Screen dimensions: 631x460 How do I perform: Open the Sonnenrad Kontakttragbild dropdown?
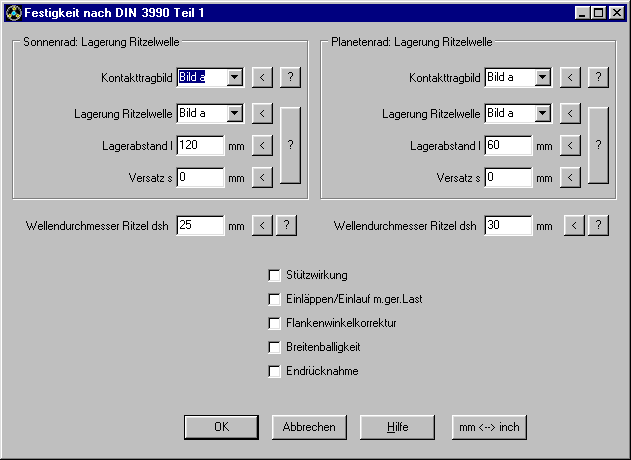(x=234, y=77)
